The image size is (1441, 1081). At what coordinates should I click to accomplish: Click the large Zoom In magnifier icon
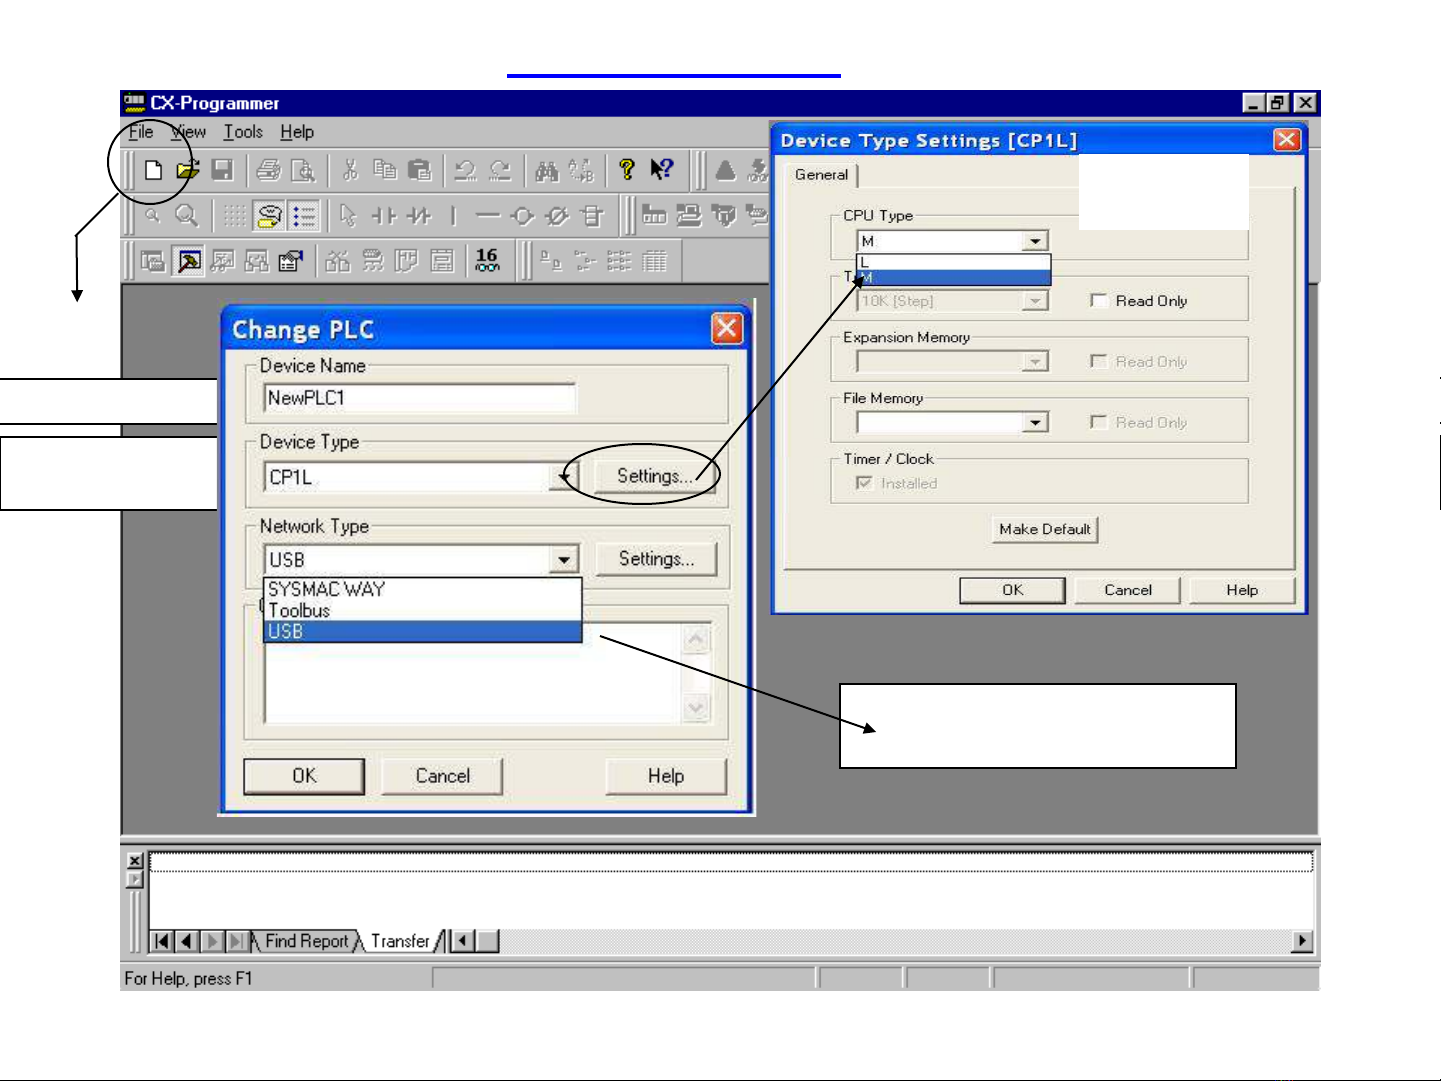coord(187,215)
